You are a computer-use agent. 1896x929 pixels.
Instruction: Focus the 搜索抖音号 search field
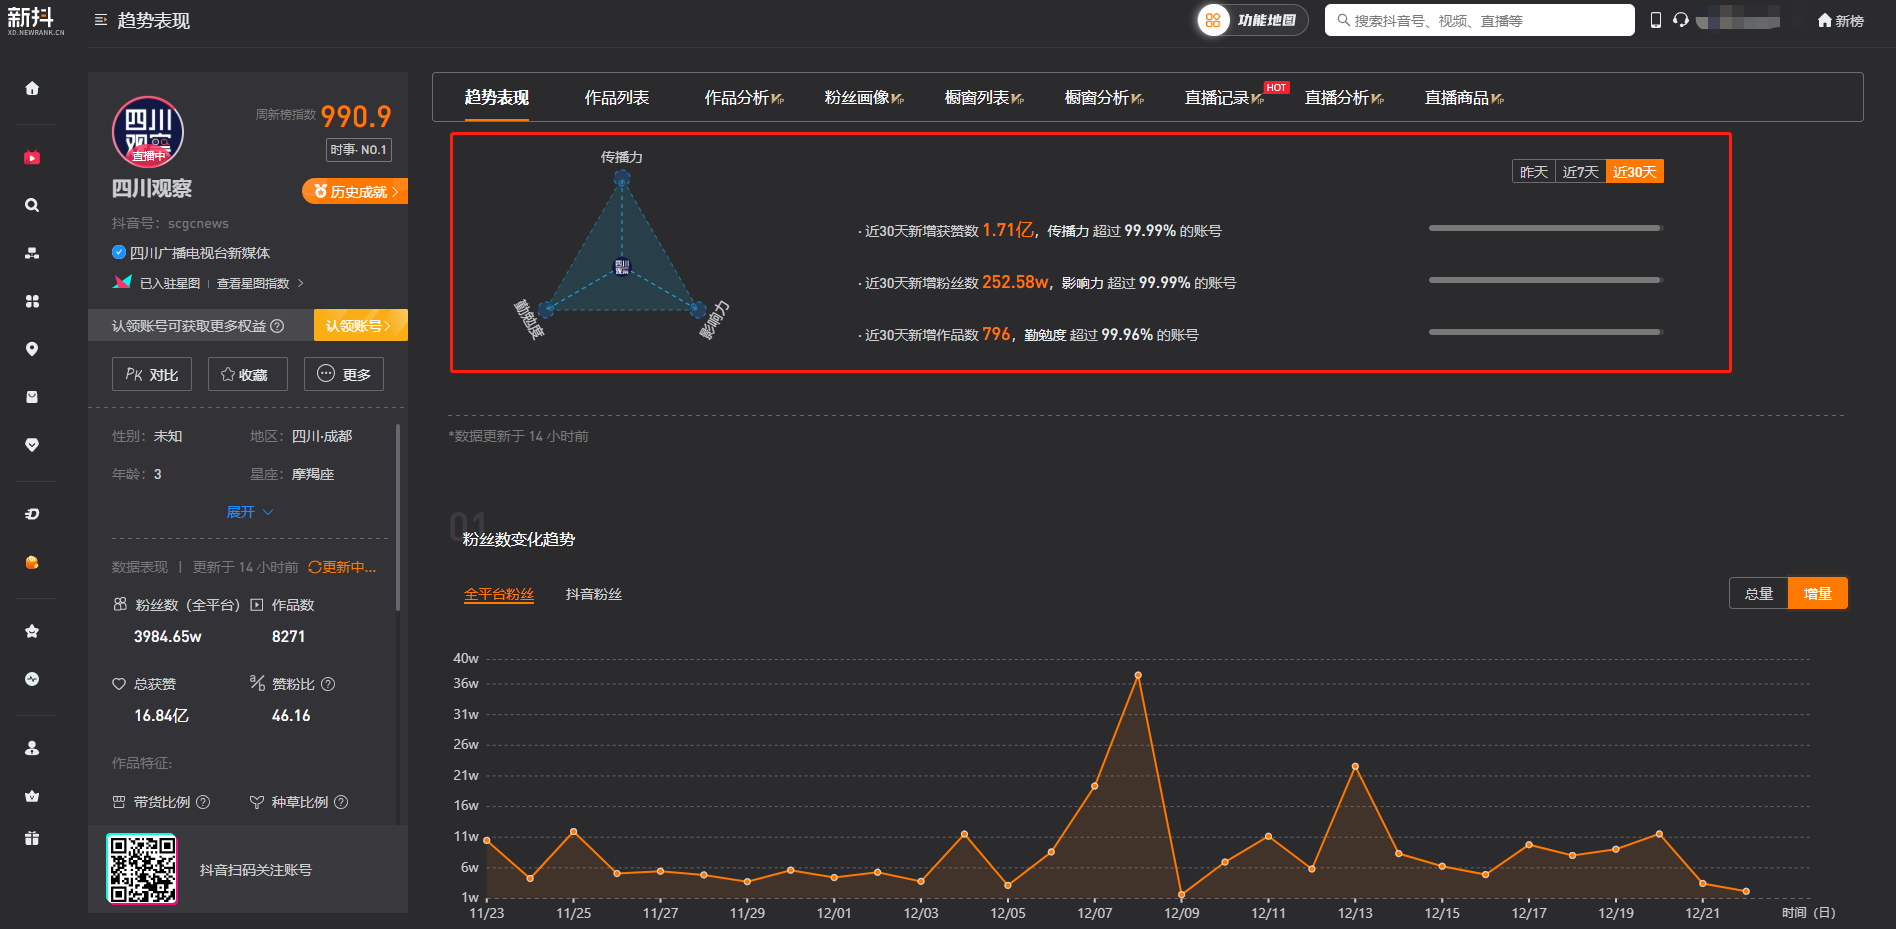coord(1480,20)
